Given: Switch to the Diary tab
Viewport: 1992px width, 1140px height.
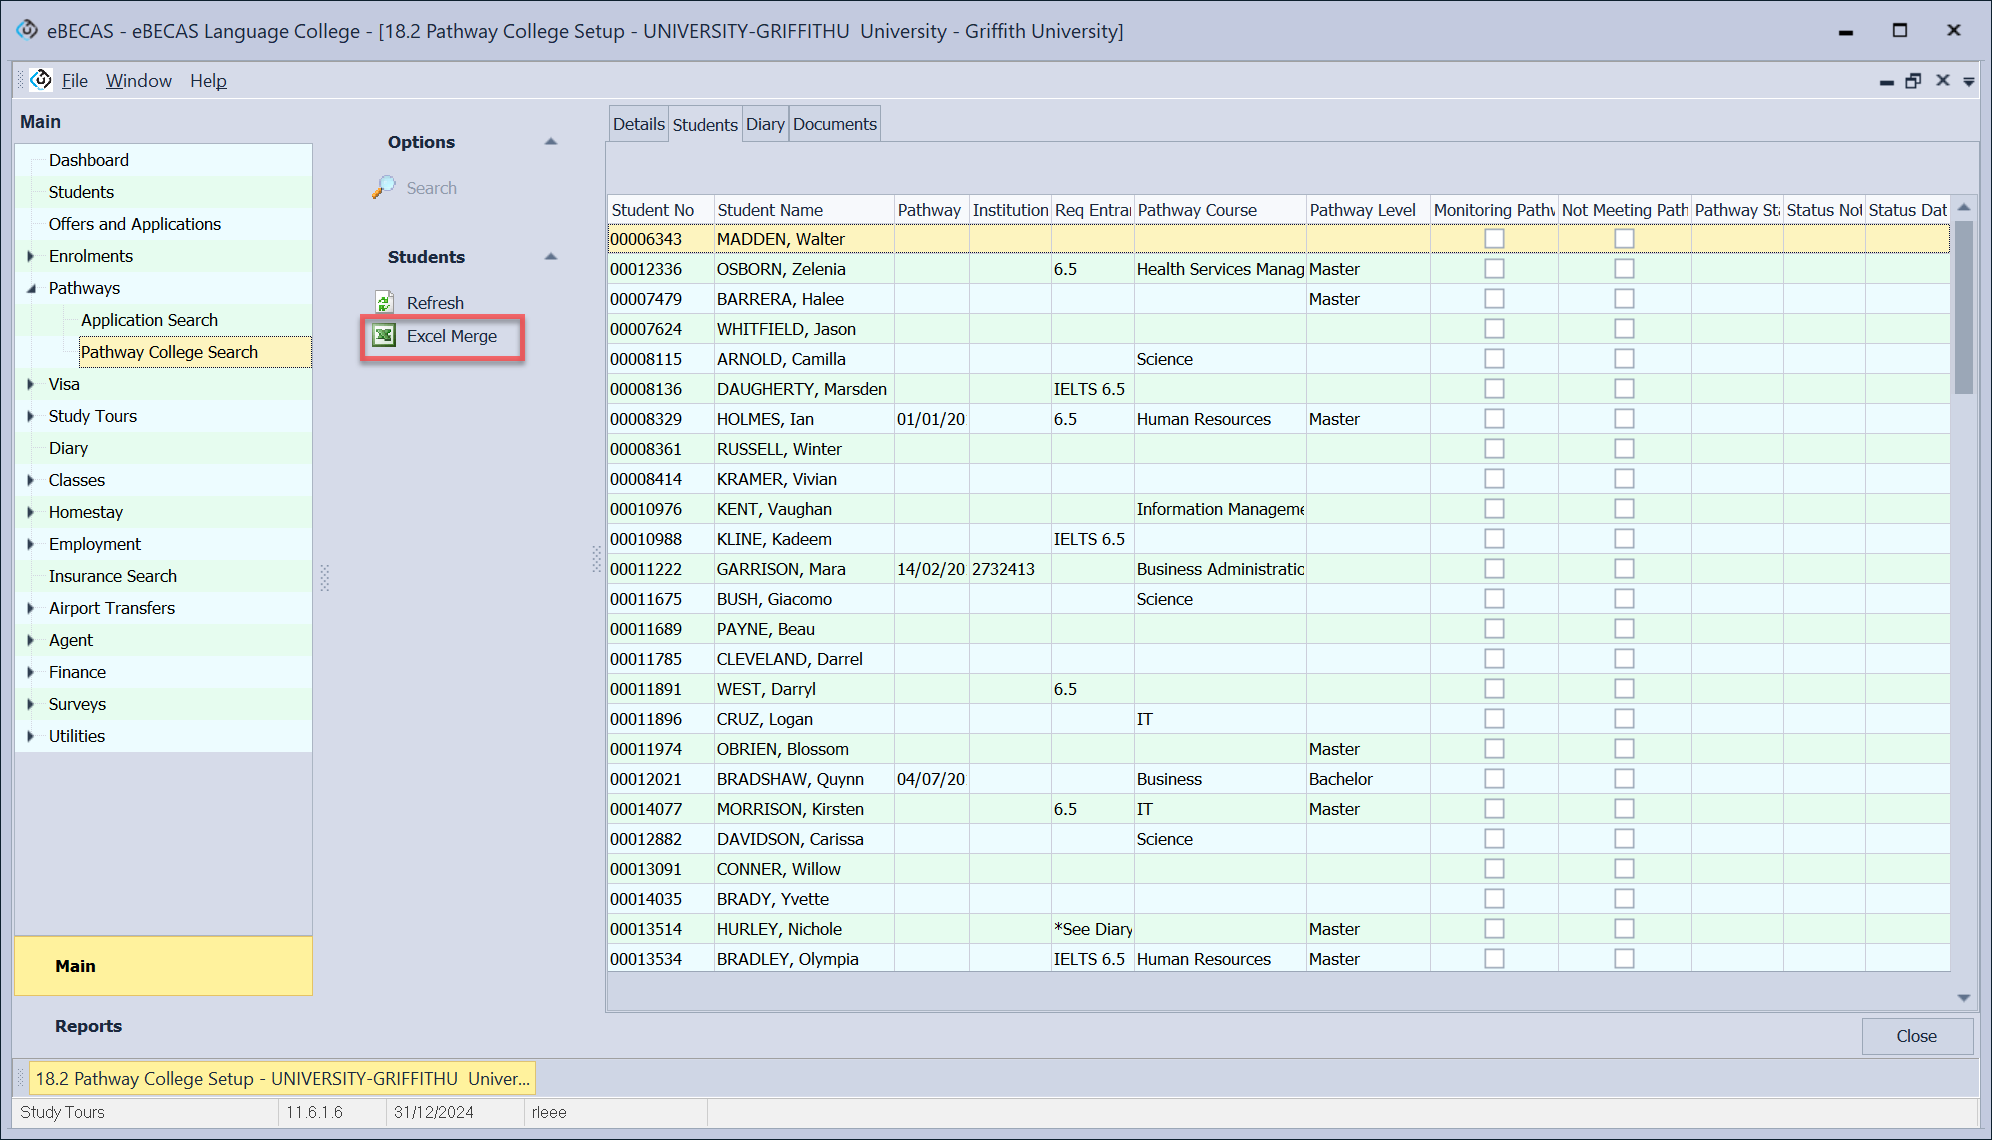Looking at the screenshot, I should tap(765, 124).
